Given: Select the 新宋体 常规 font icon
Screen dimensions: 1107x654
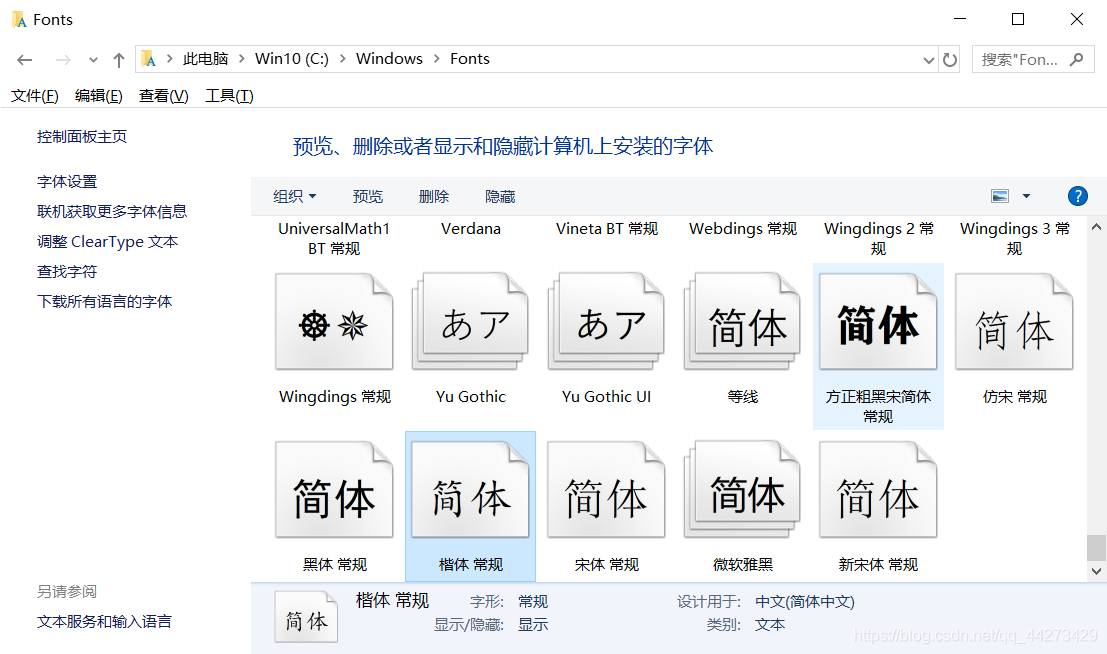Looking at the screenshot, I should tap(878, 490).
